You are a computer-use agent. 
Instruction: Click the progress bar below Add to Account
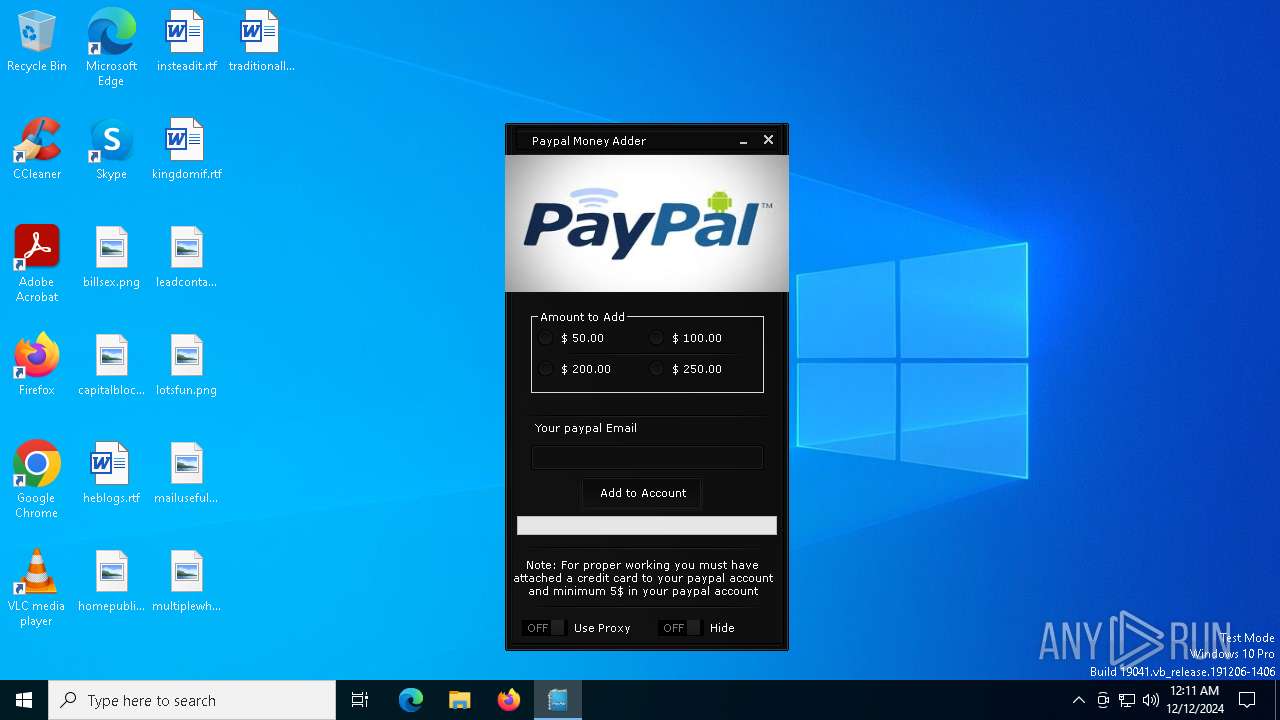coord(647,526)
